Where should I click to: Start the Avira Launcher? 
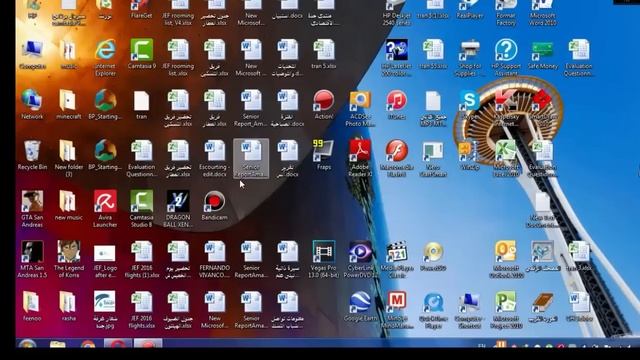[x=105, y=209]
